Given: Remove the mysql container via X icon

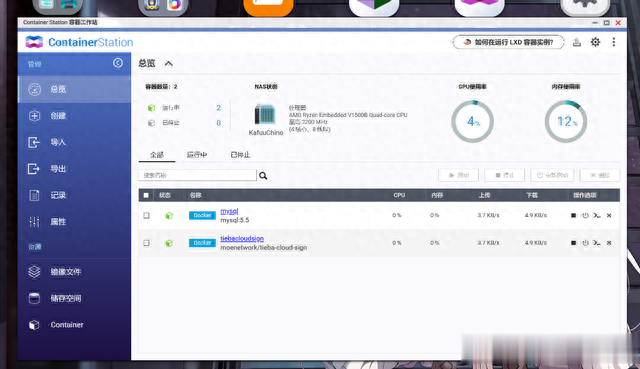Looking at the screenshot, I should (x=609, y=215).
